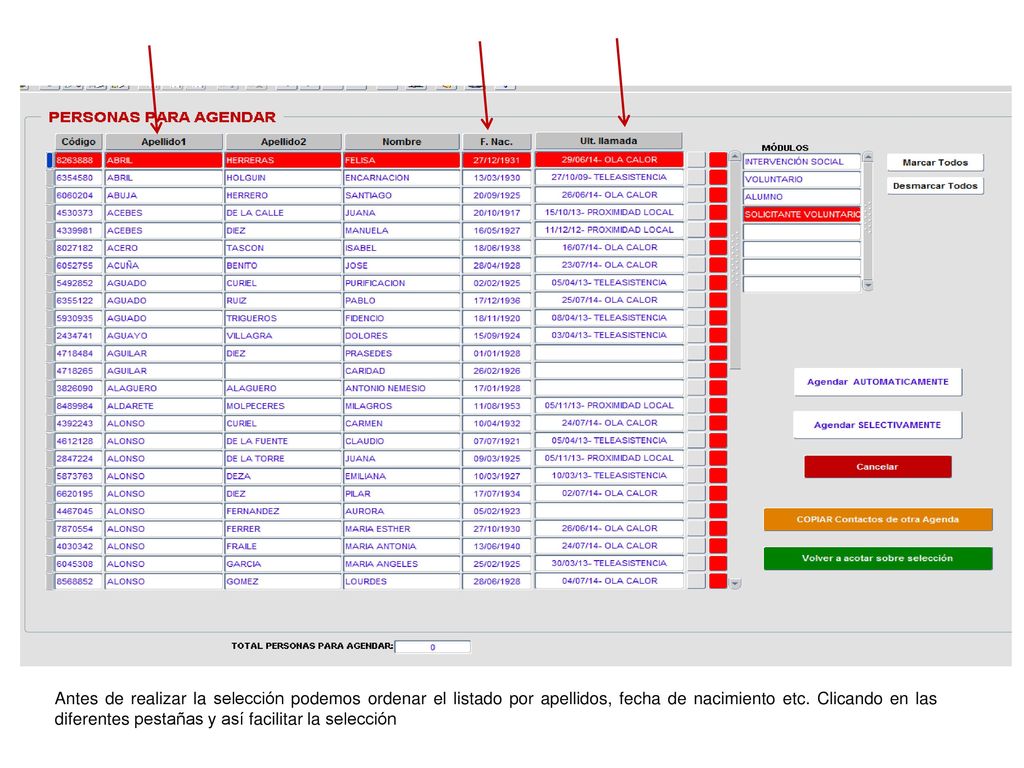Click the Desmarcar Todos button
The height and width of the screenshot is (768, 1024).
point(935,186)
